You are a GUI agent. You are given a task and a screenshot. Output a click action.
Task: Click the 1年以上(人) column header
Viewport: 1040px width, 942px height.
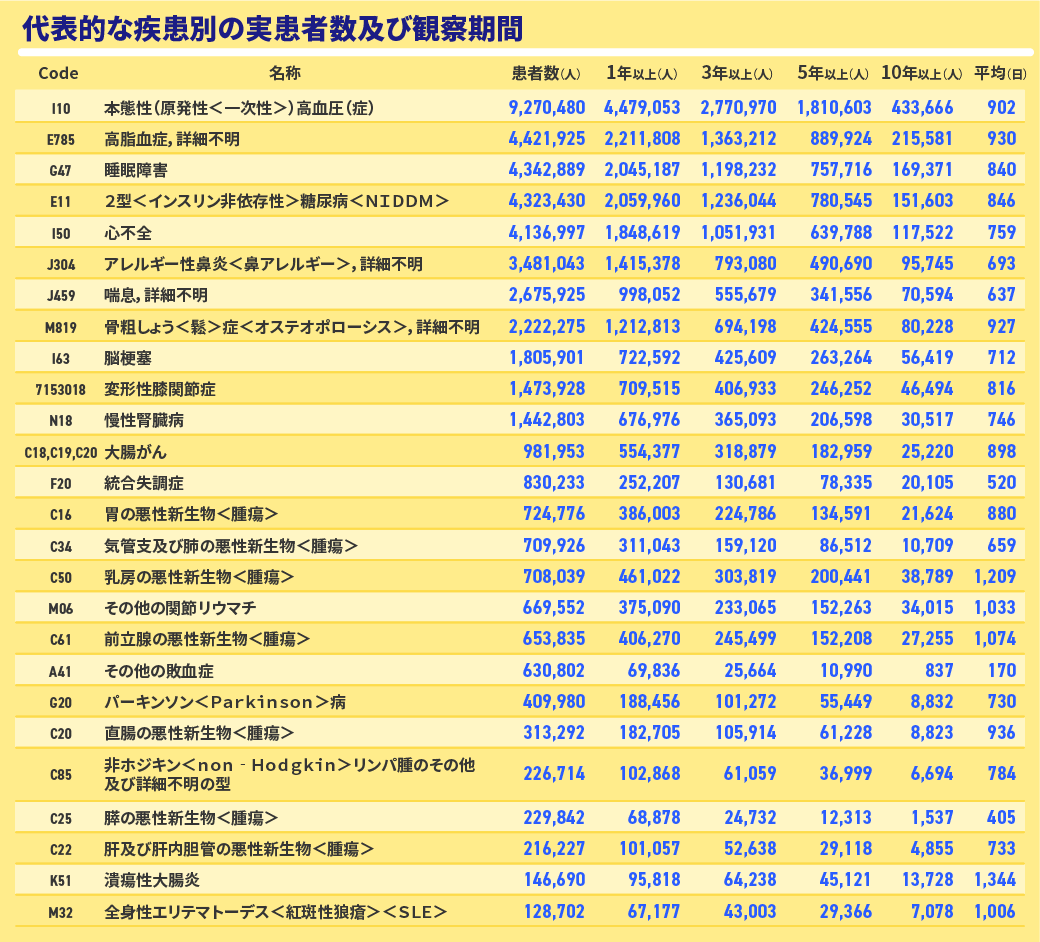click(642, 74)
